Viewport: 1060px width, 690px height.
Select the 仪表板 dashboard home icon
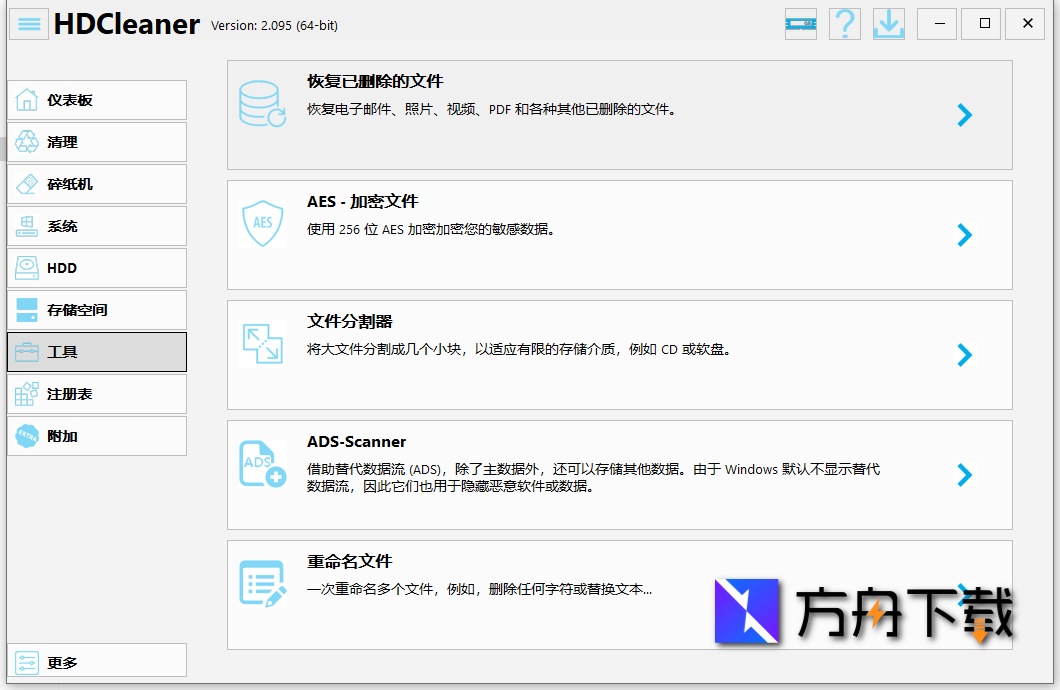tap(29, 100)
